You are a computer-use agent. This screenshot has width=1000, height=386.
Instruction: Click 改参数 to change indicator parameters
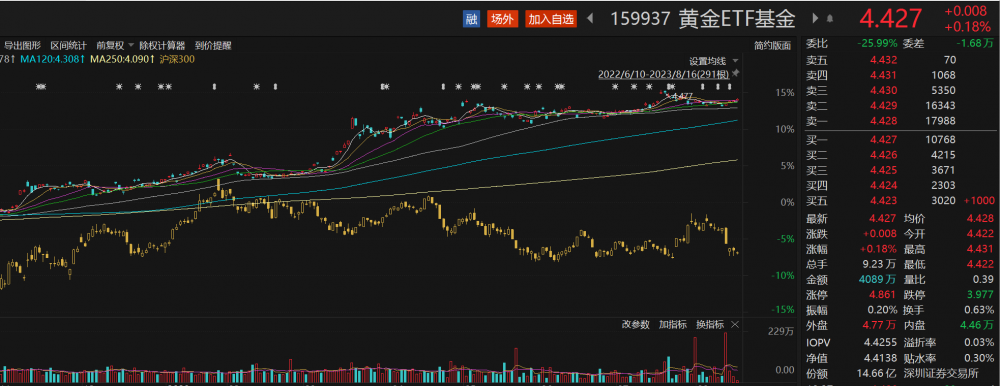pos(636,325)
